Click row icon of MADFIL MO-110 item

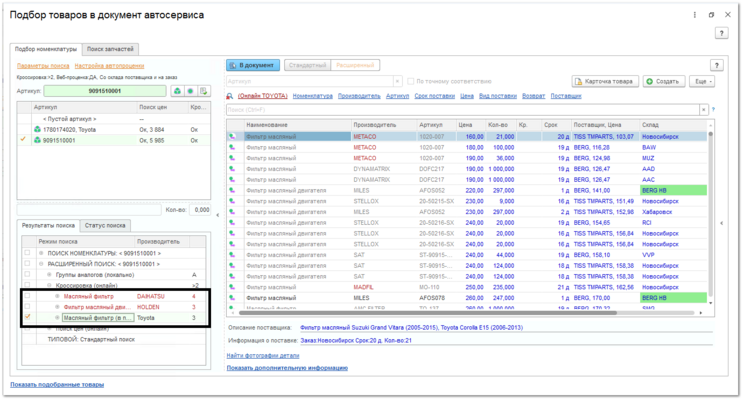232,287
